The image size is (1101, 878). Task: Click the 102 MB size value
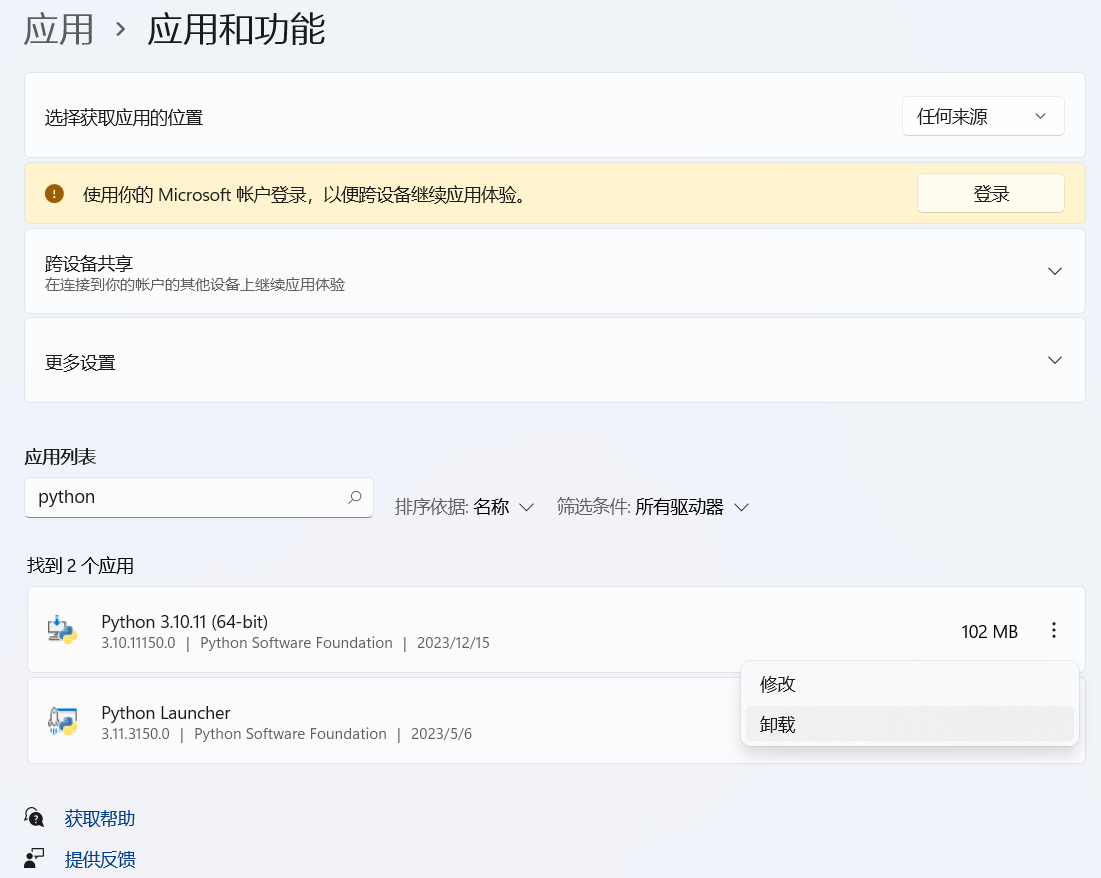989,631
